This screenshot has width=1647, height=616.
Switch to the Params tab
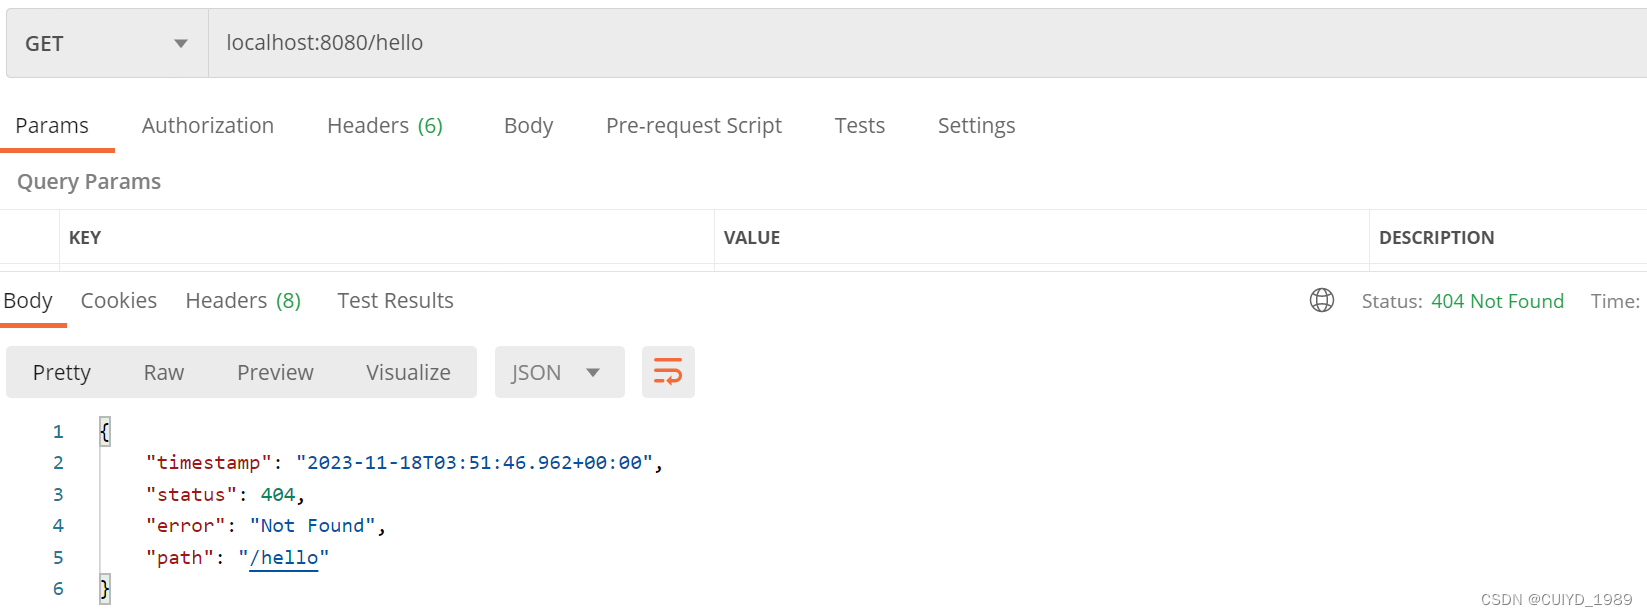click(x=52, y=126)
